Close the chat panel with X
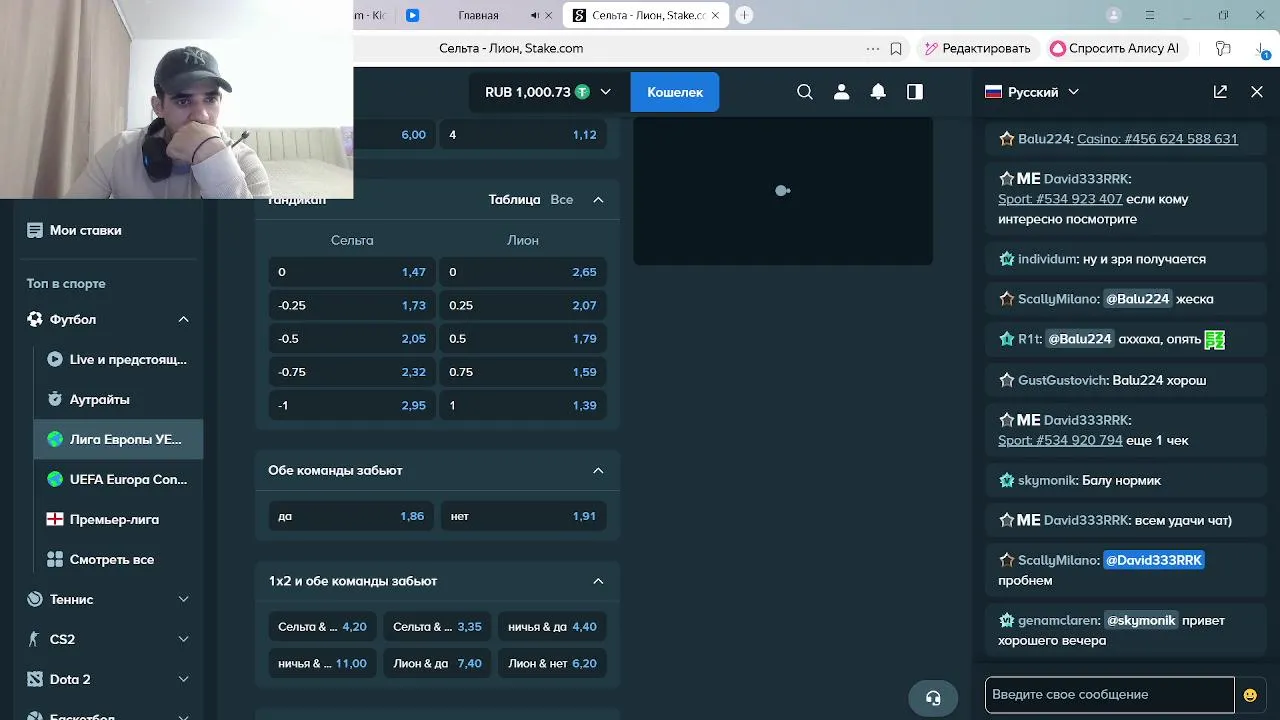The image size is (1280, 720). (x=1257, y=92)
